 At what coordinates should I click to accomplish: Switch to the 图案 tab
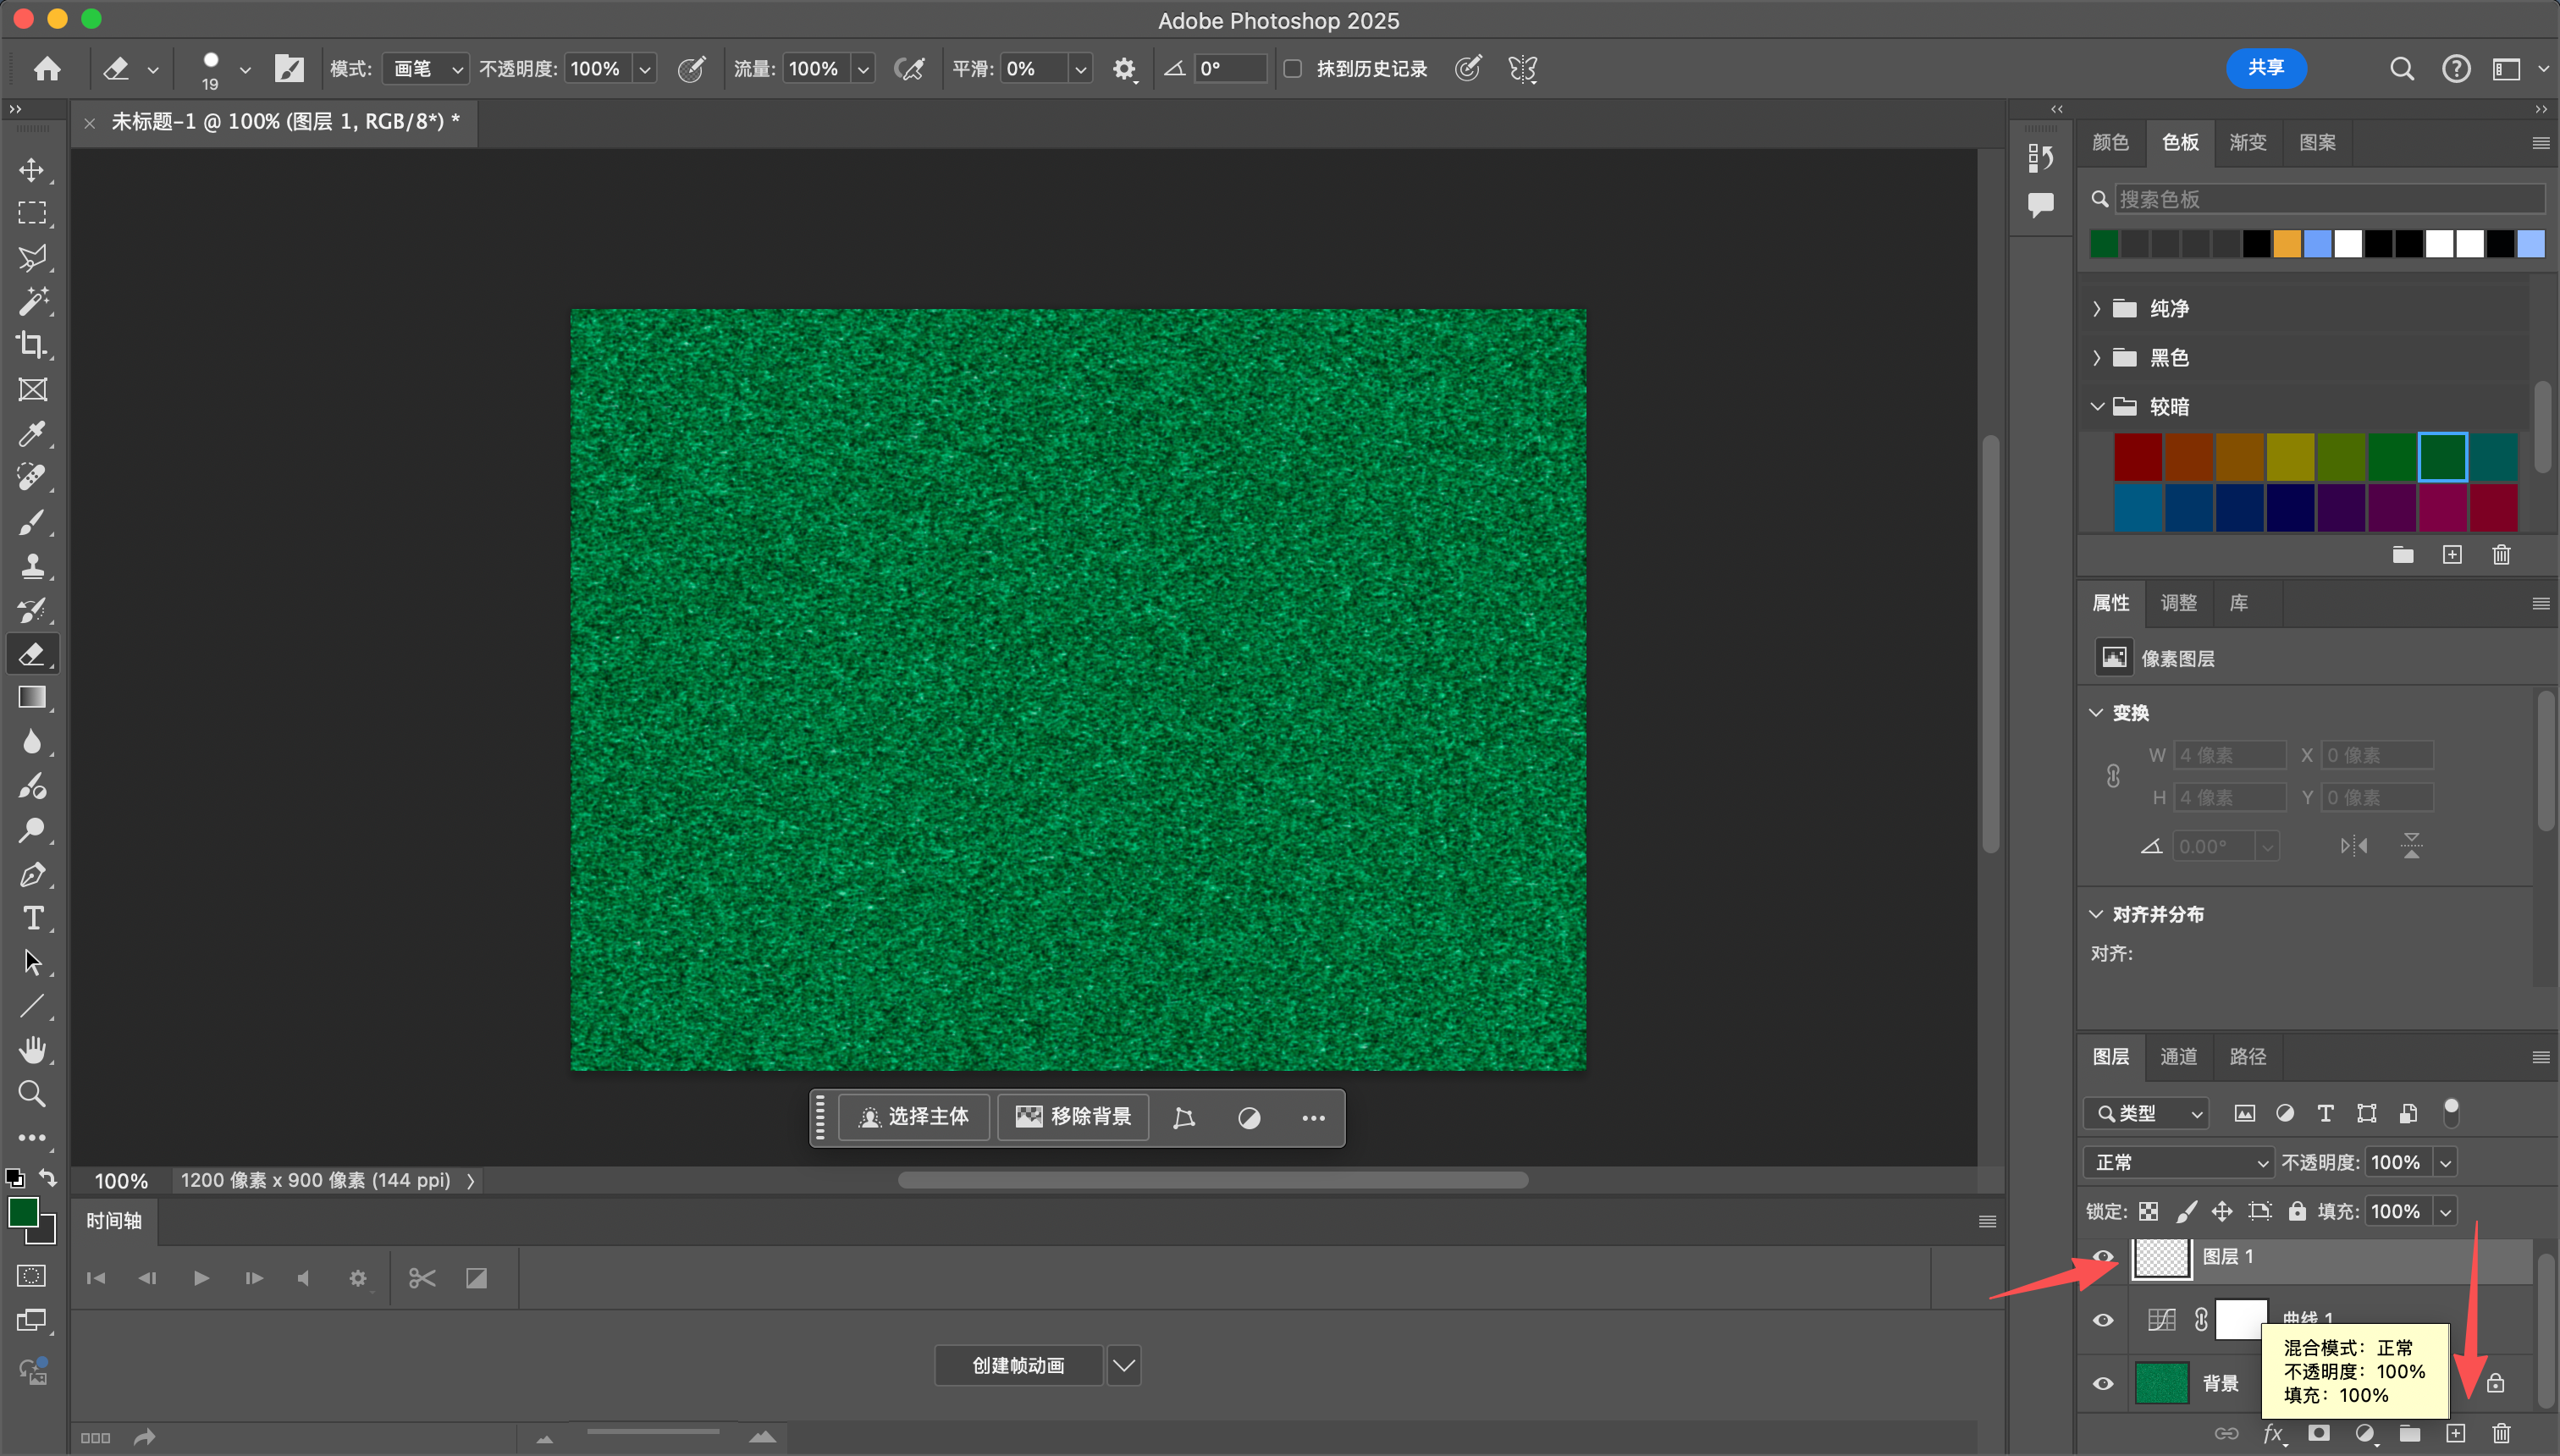[x=2317, y=142]
